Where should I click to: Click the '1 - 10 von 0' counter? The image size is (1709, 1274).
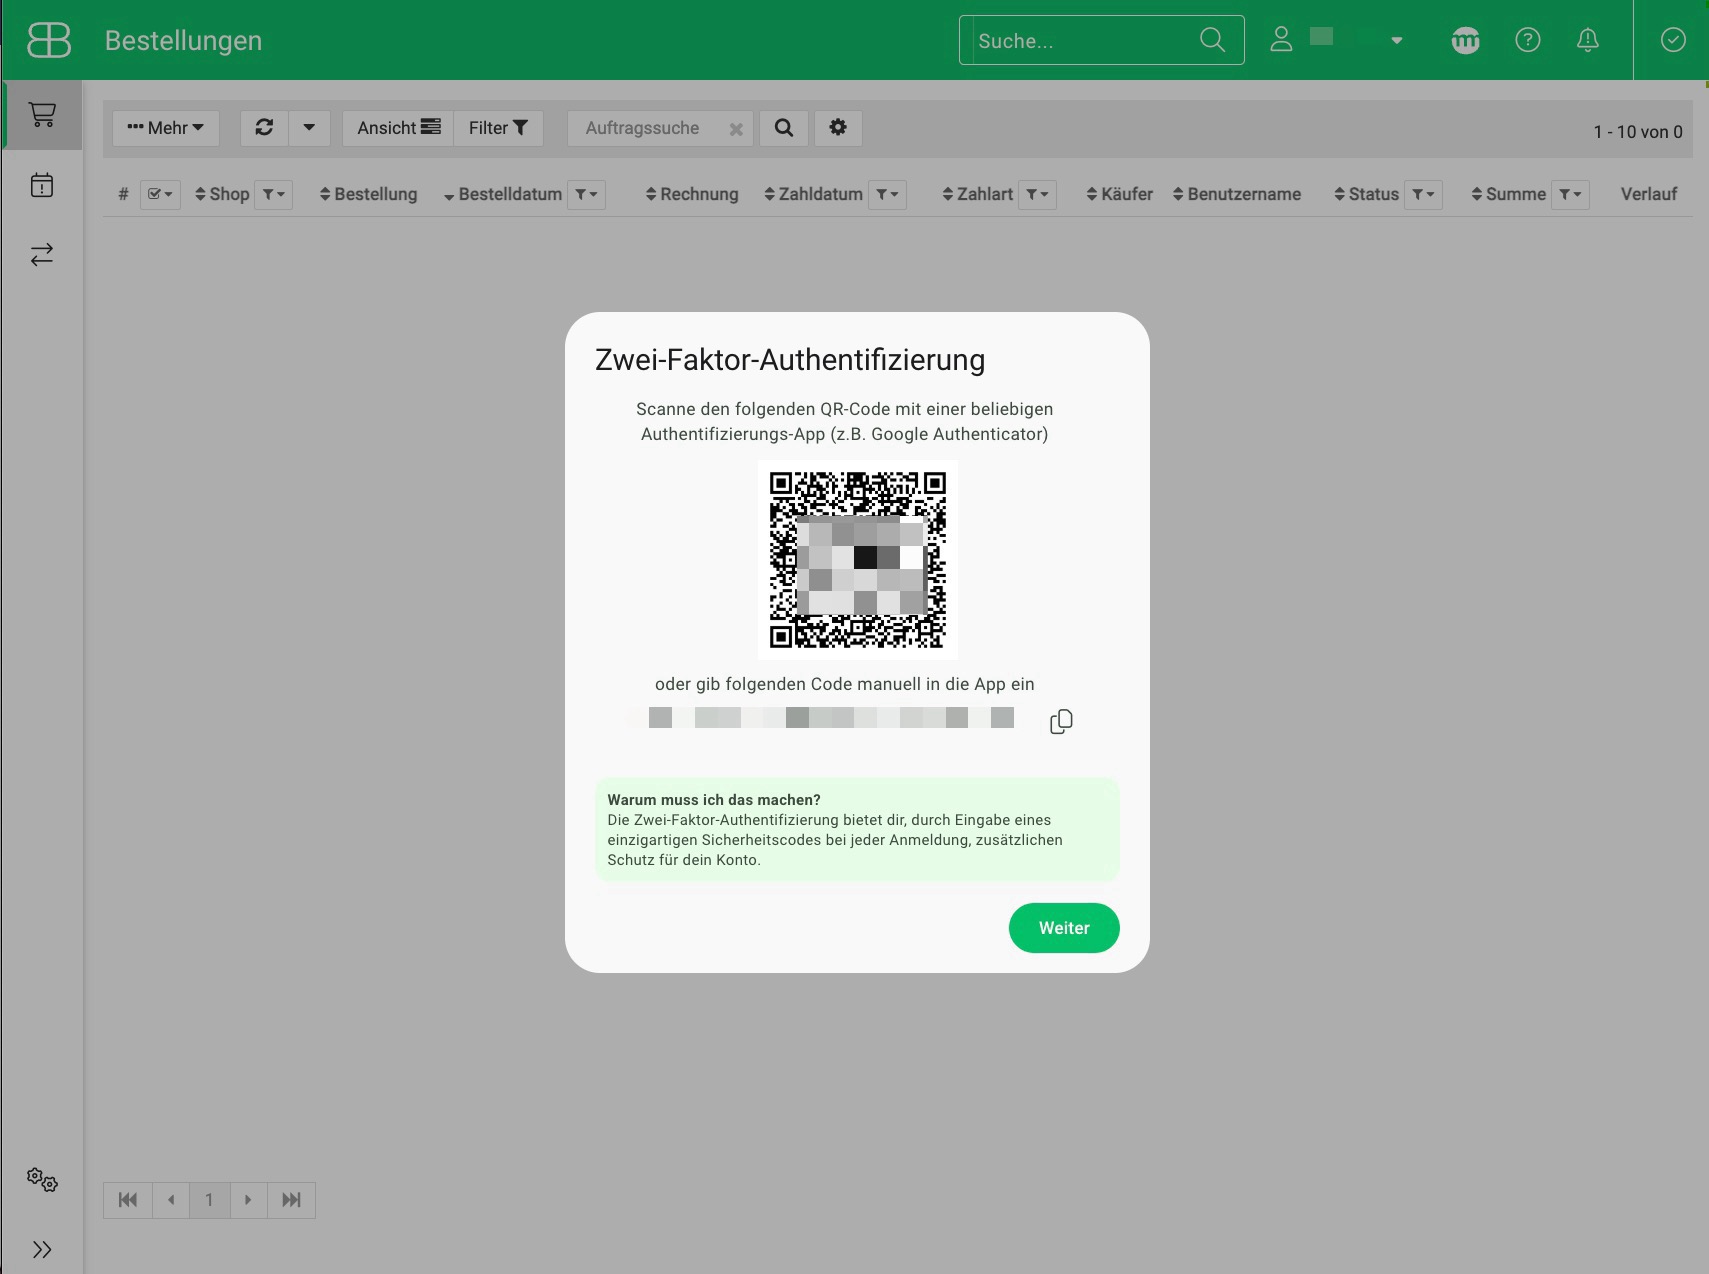click(x=1638, y=132)
